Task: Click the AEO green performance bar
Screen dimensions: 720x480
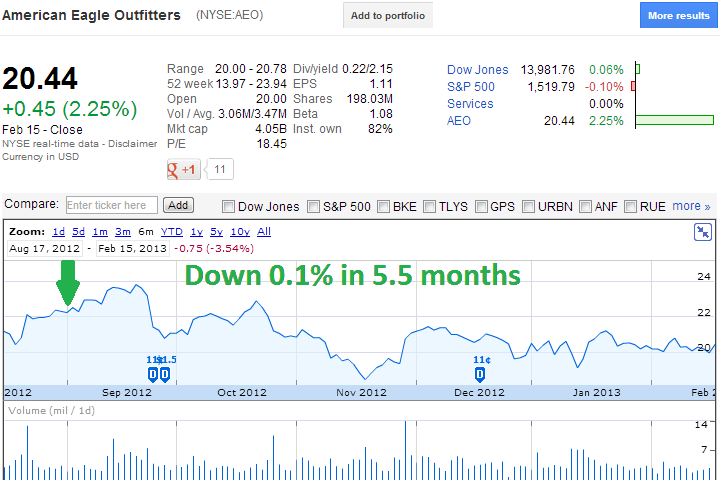Action: point(675,120)
